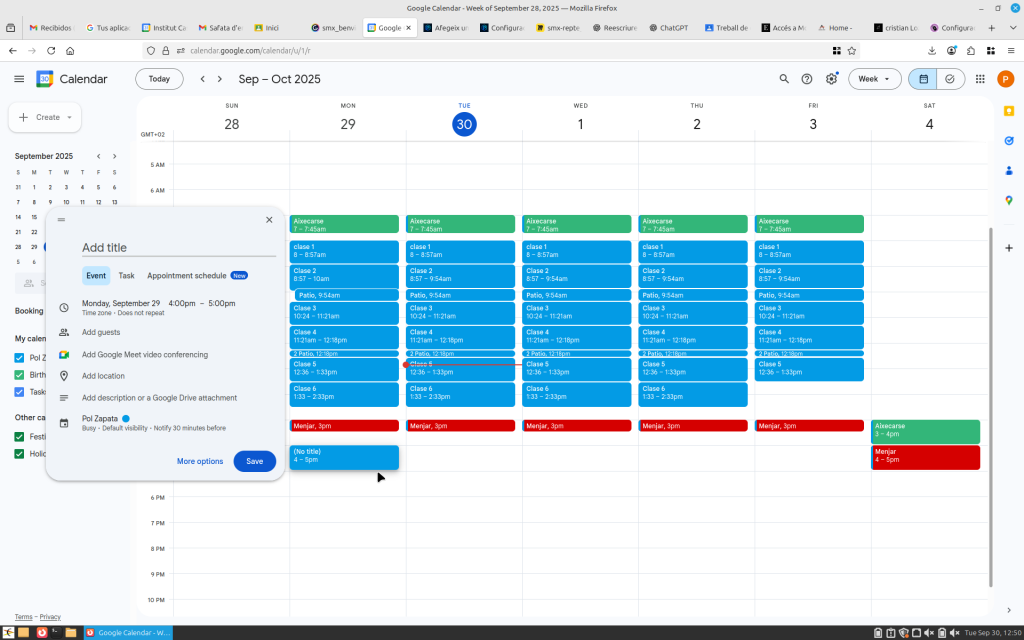Viewport: 1024px width, 640px height.
Task: Go to next month in mini calendar
Action: point(115,156)
